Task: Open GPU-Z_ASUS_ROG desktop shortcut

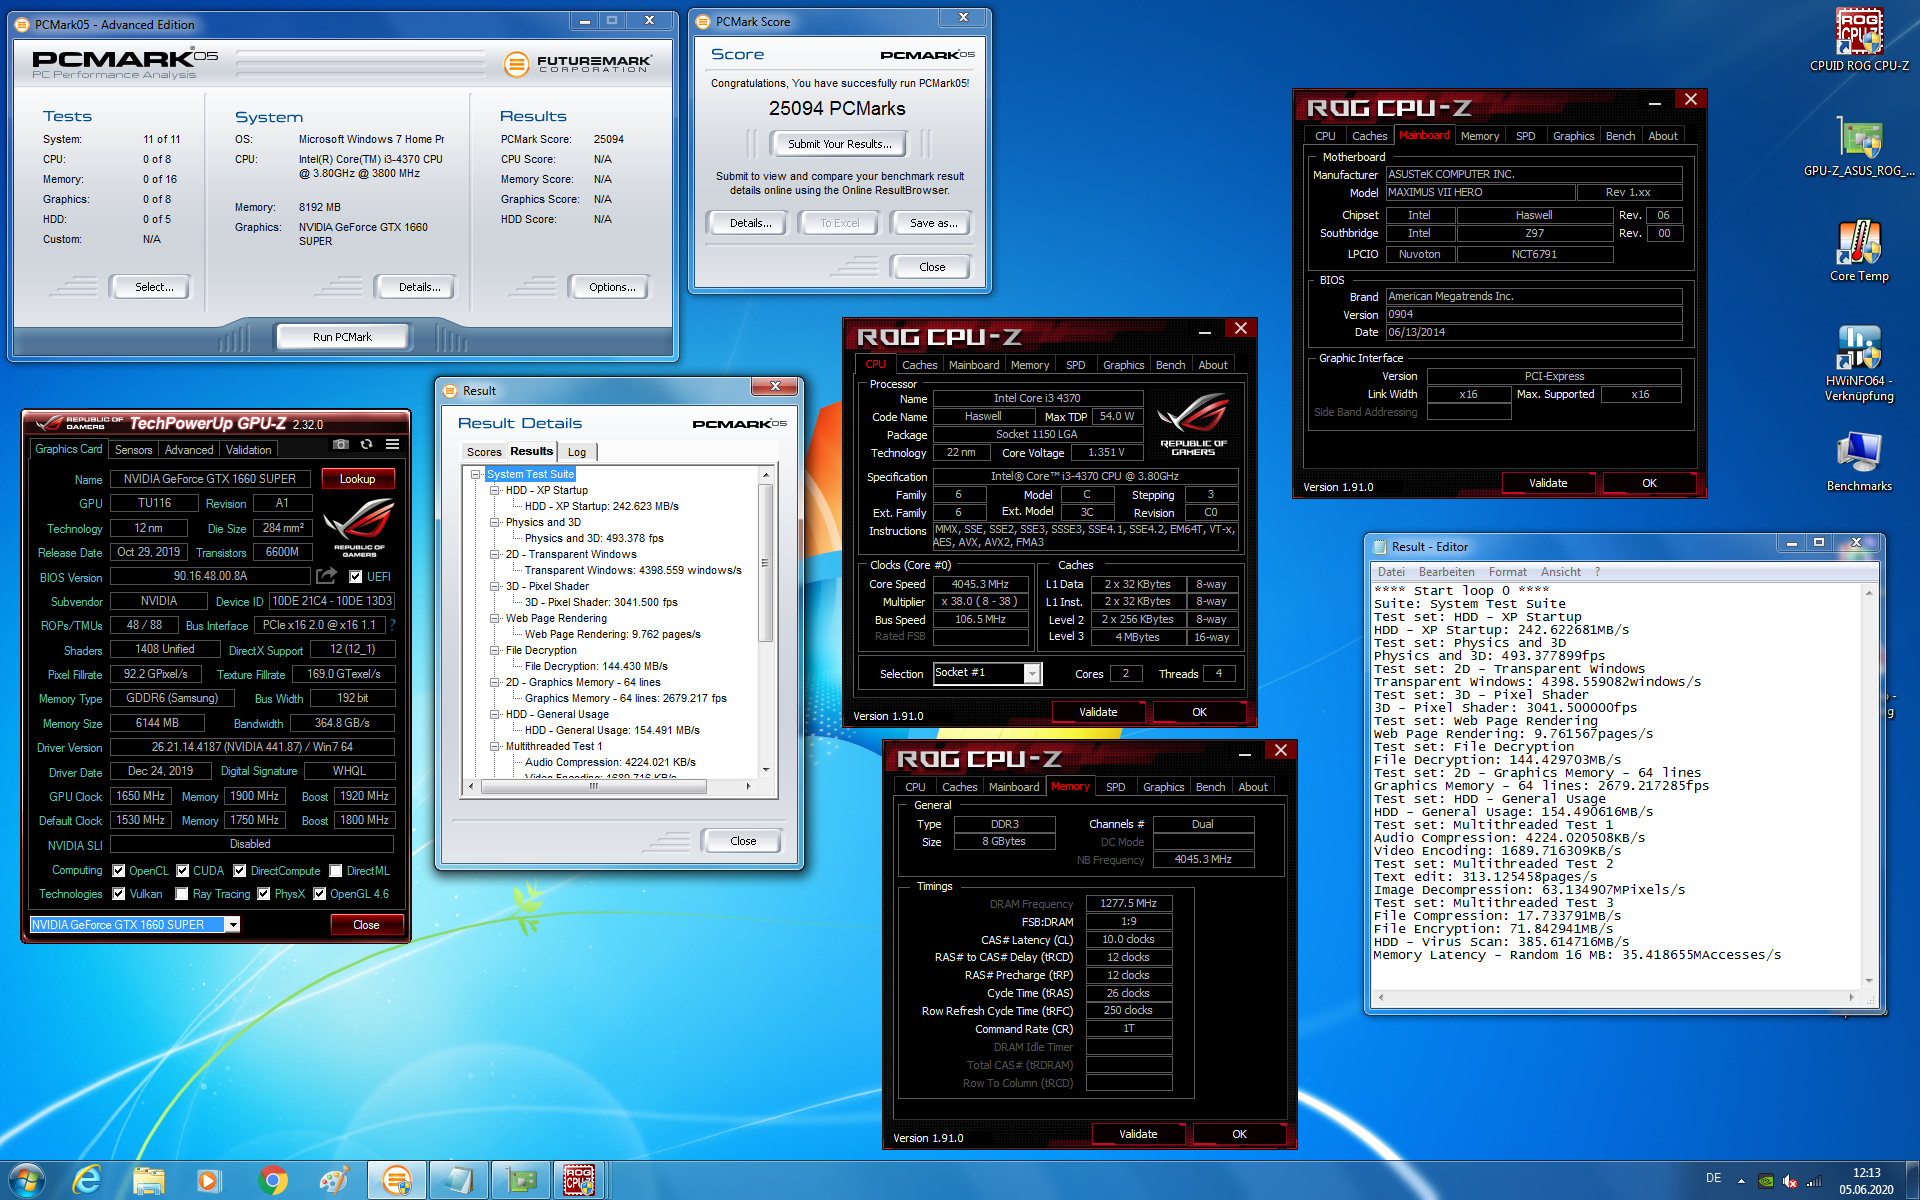Action: click(x=1858, y=146)
